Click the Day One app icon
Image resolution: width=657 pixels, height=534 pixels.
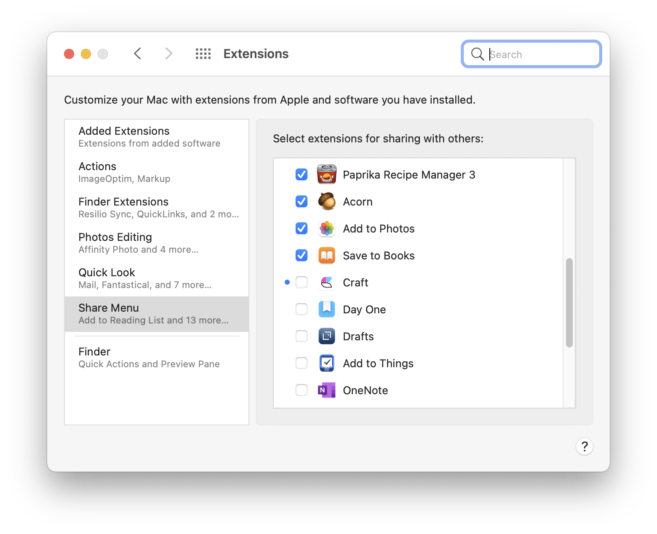[x=326, y=310]
